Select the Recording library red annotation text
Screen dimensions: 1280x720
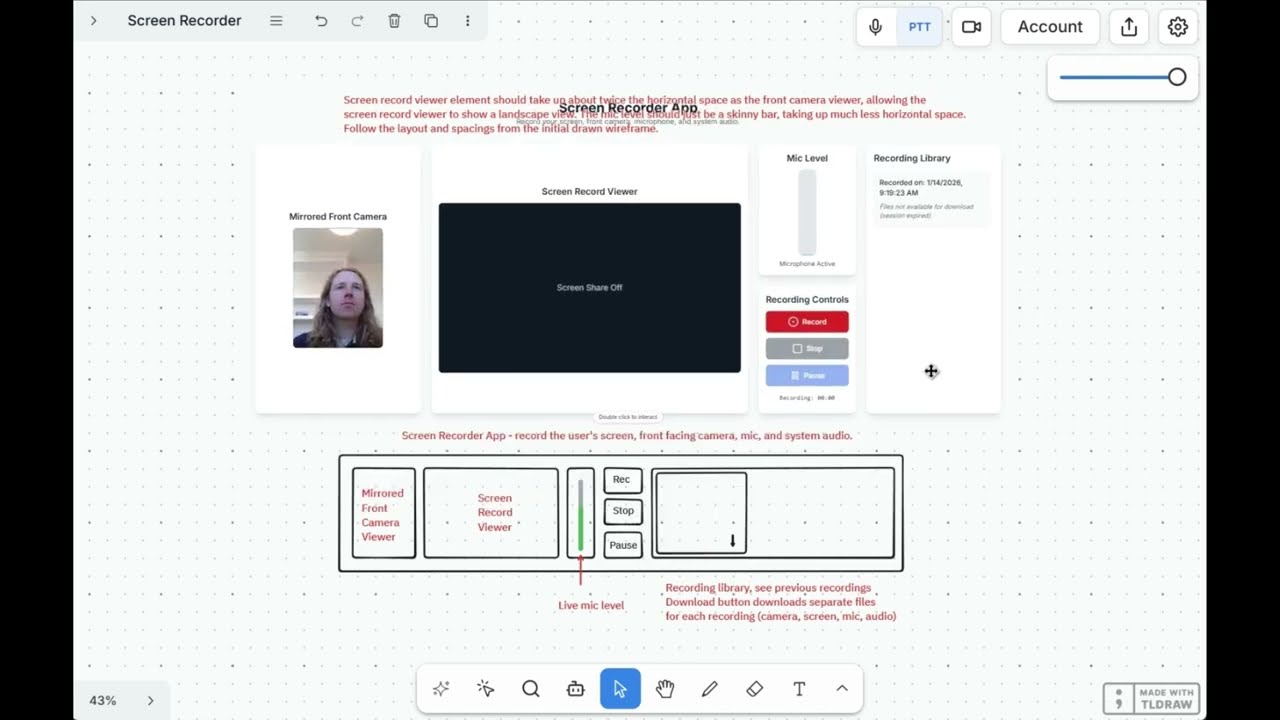pyautogui.click(x=781, y=602)
